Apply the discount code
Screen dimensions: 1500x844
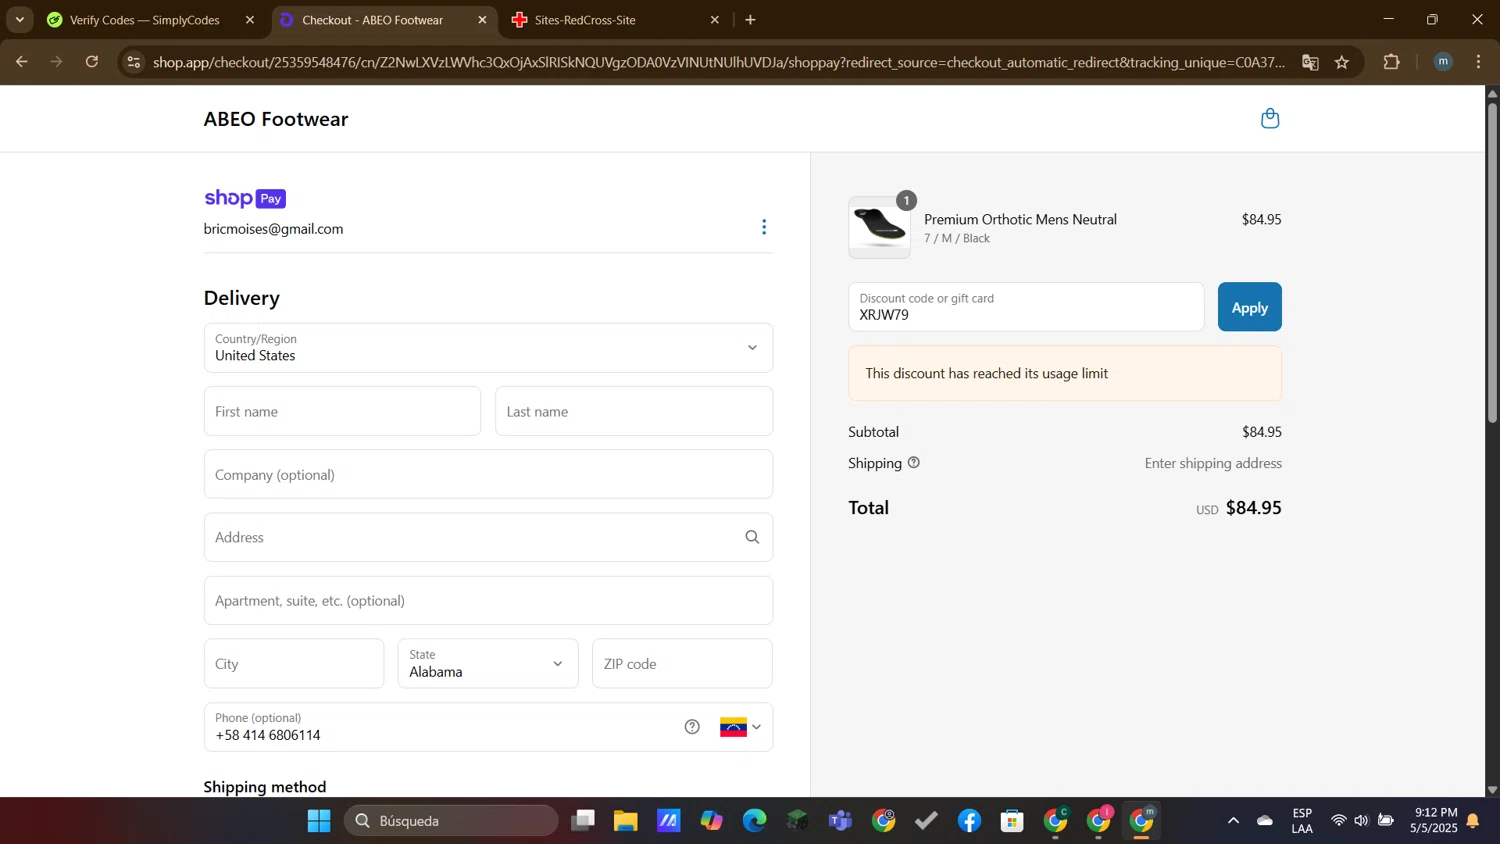[1249, 307]
